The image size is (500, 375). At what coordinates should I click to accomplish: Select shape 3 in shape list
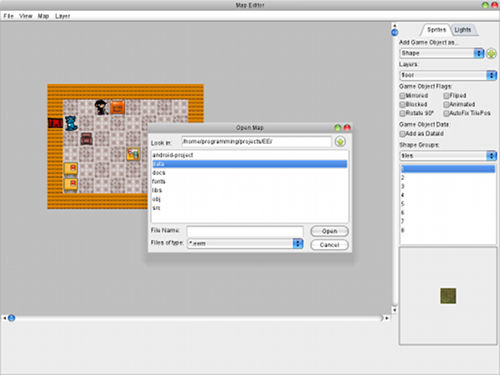pyautogui.click(x=448, y=186)
